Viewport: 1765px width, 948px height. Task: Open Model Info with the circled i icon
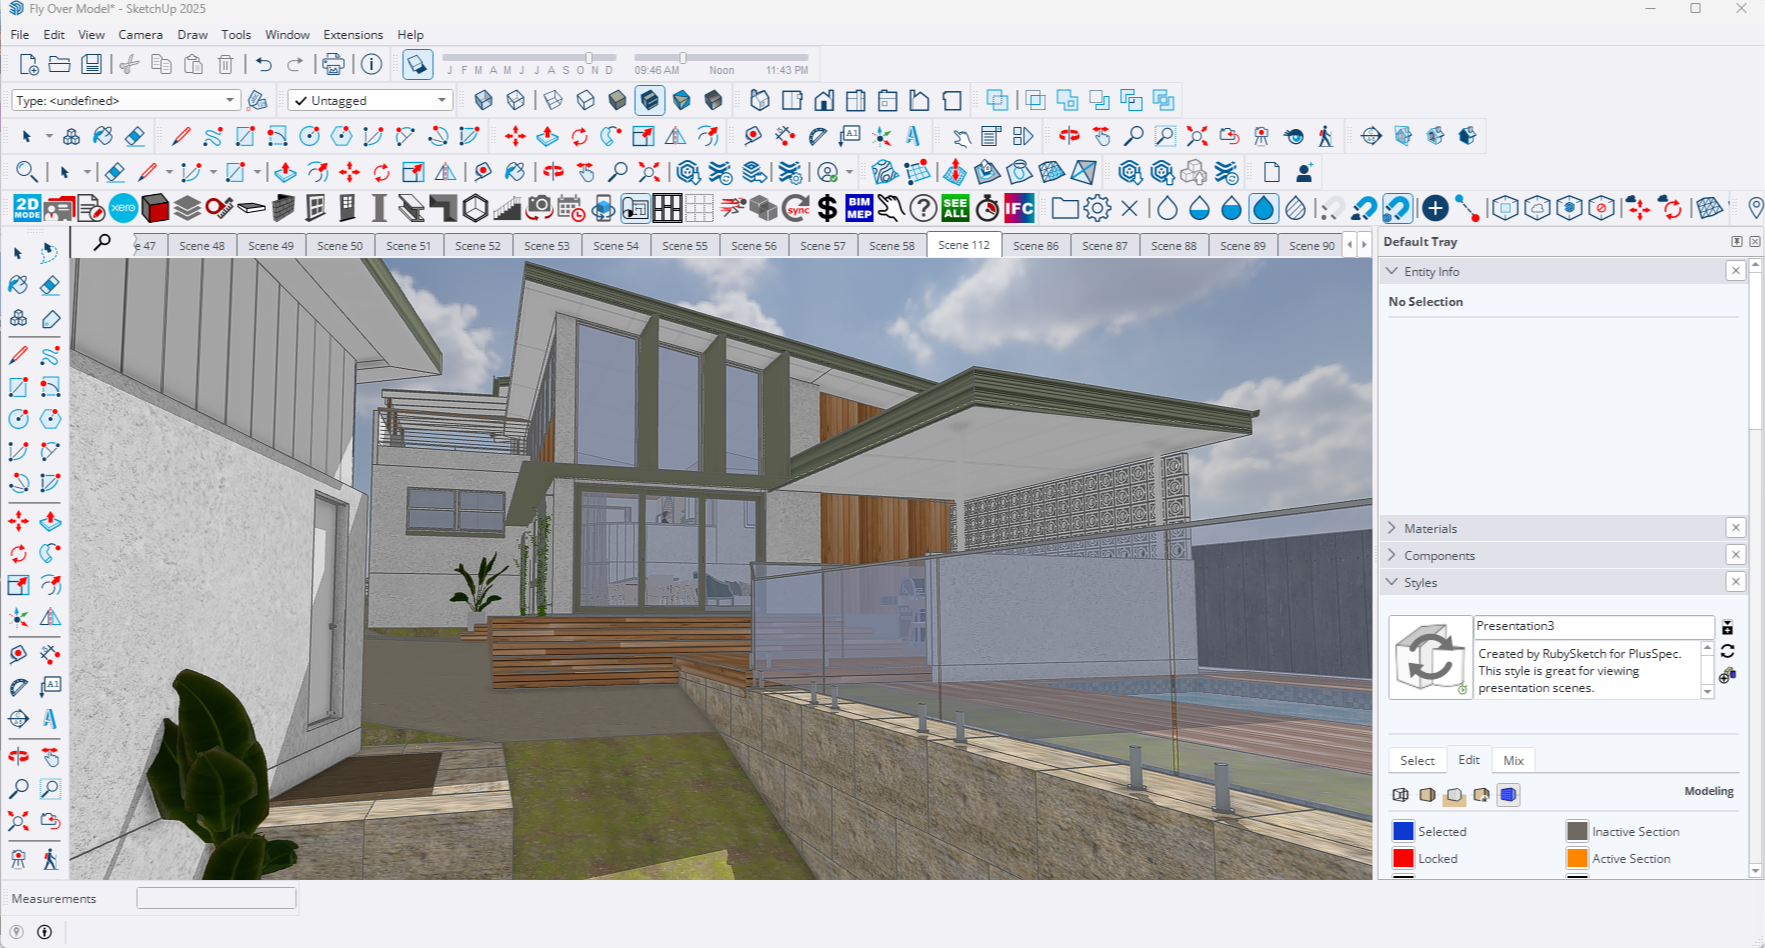(x=371, y=65)
